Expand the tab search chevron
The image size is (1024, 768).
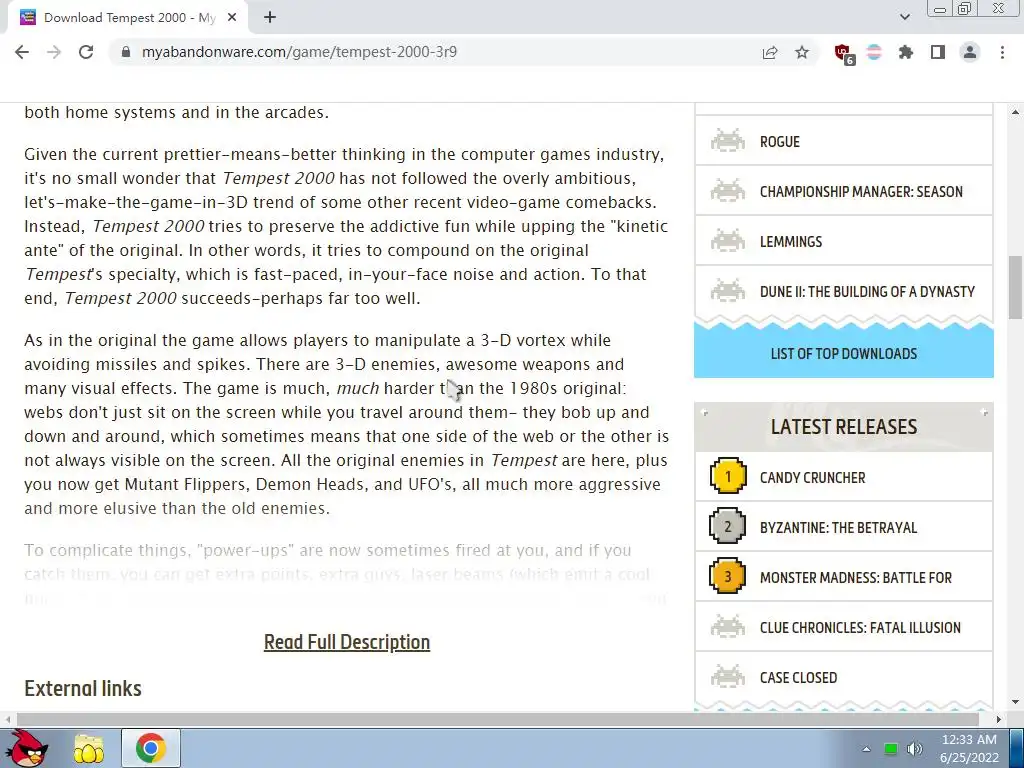click(904, 17)
